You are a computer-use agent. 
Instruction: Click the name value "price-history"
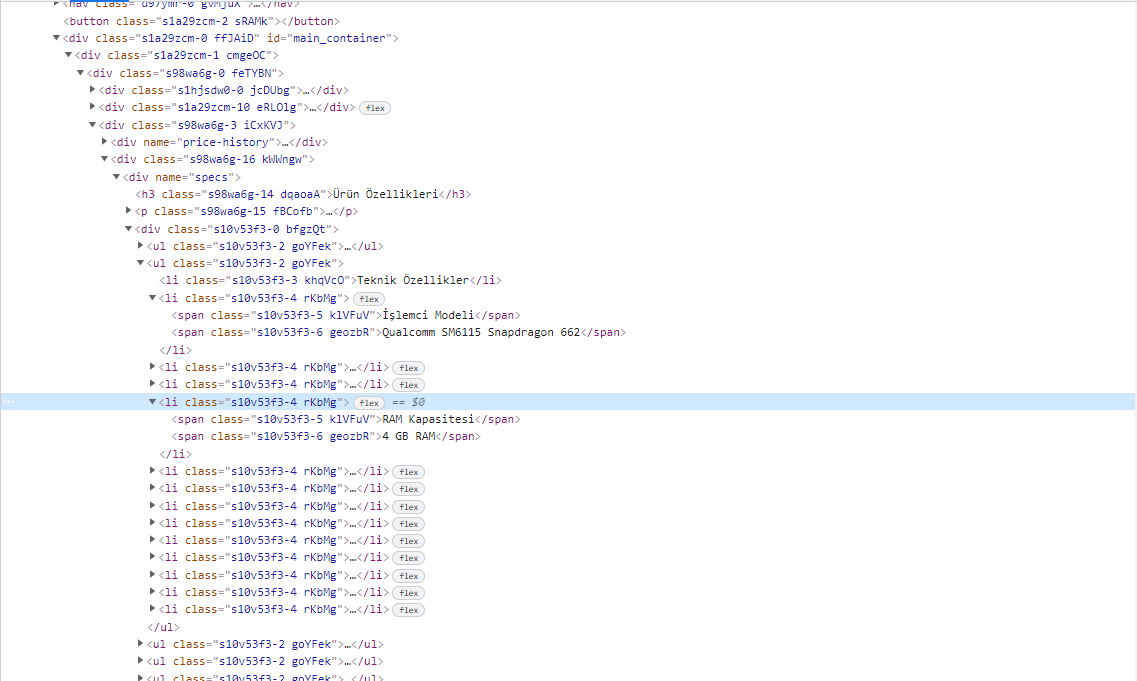(x=228, y=142)
